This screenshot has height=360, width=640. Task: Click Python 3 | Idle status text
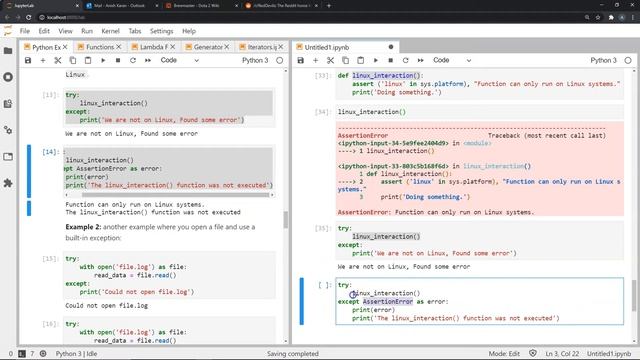point(76,353)
